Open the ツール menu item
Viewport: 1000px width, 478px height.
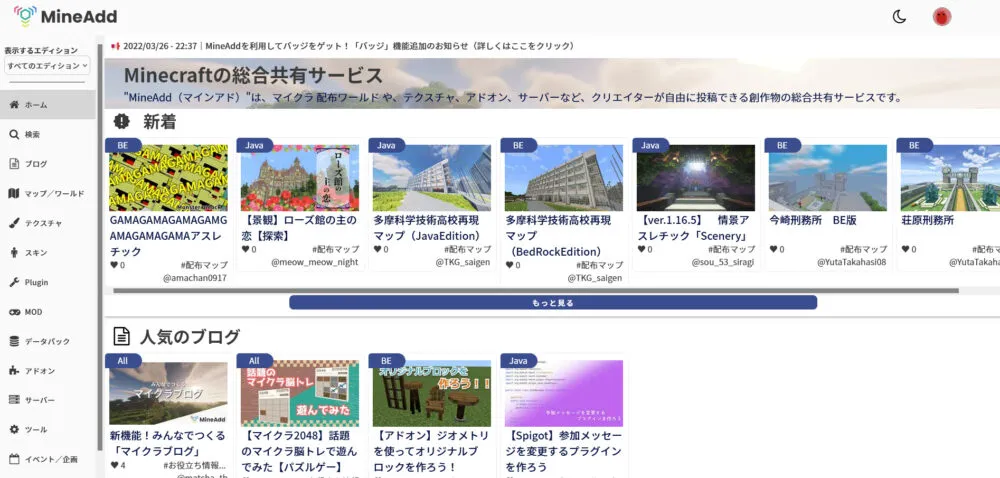(x=35, y=430)
